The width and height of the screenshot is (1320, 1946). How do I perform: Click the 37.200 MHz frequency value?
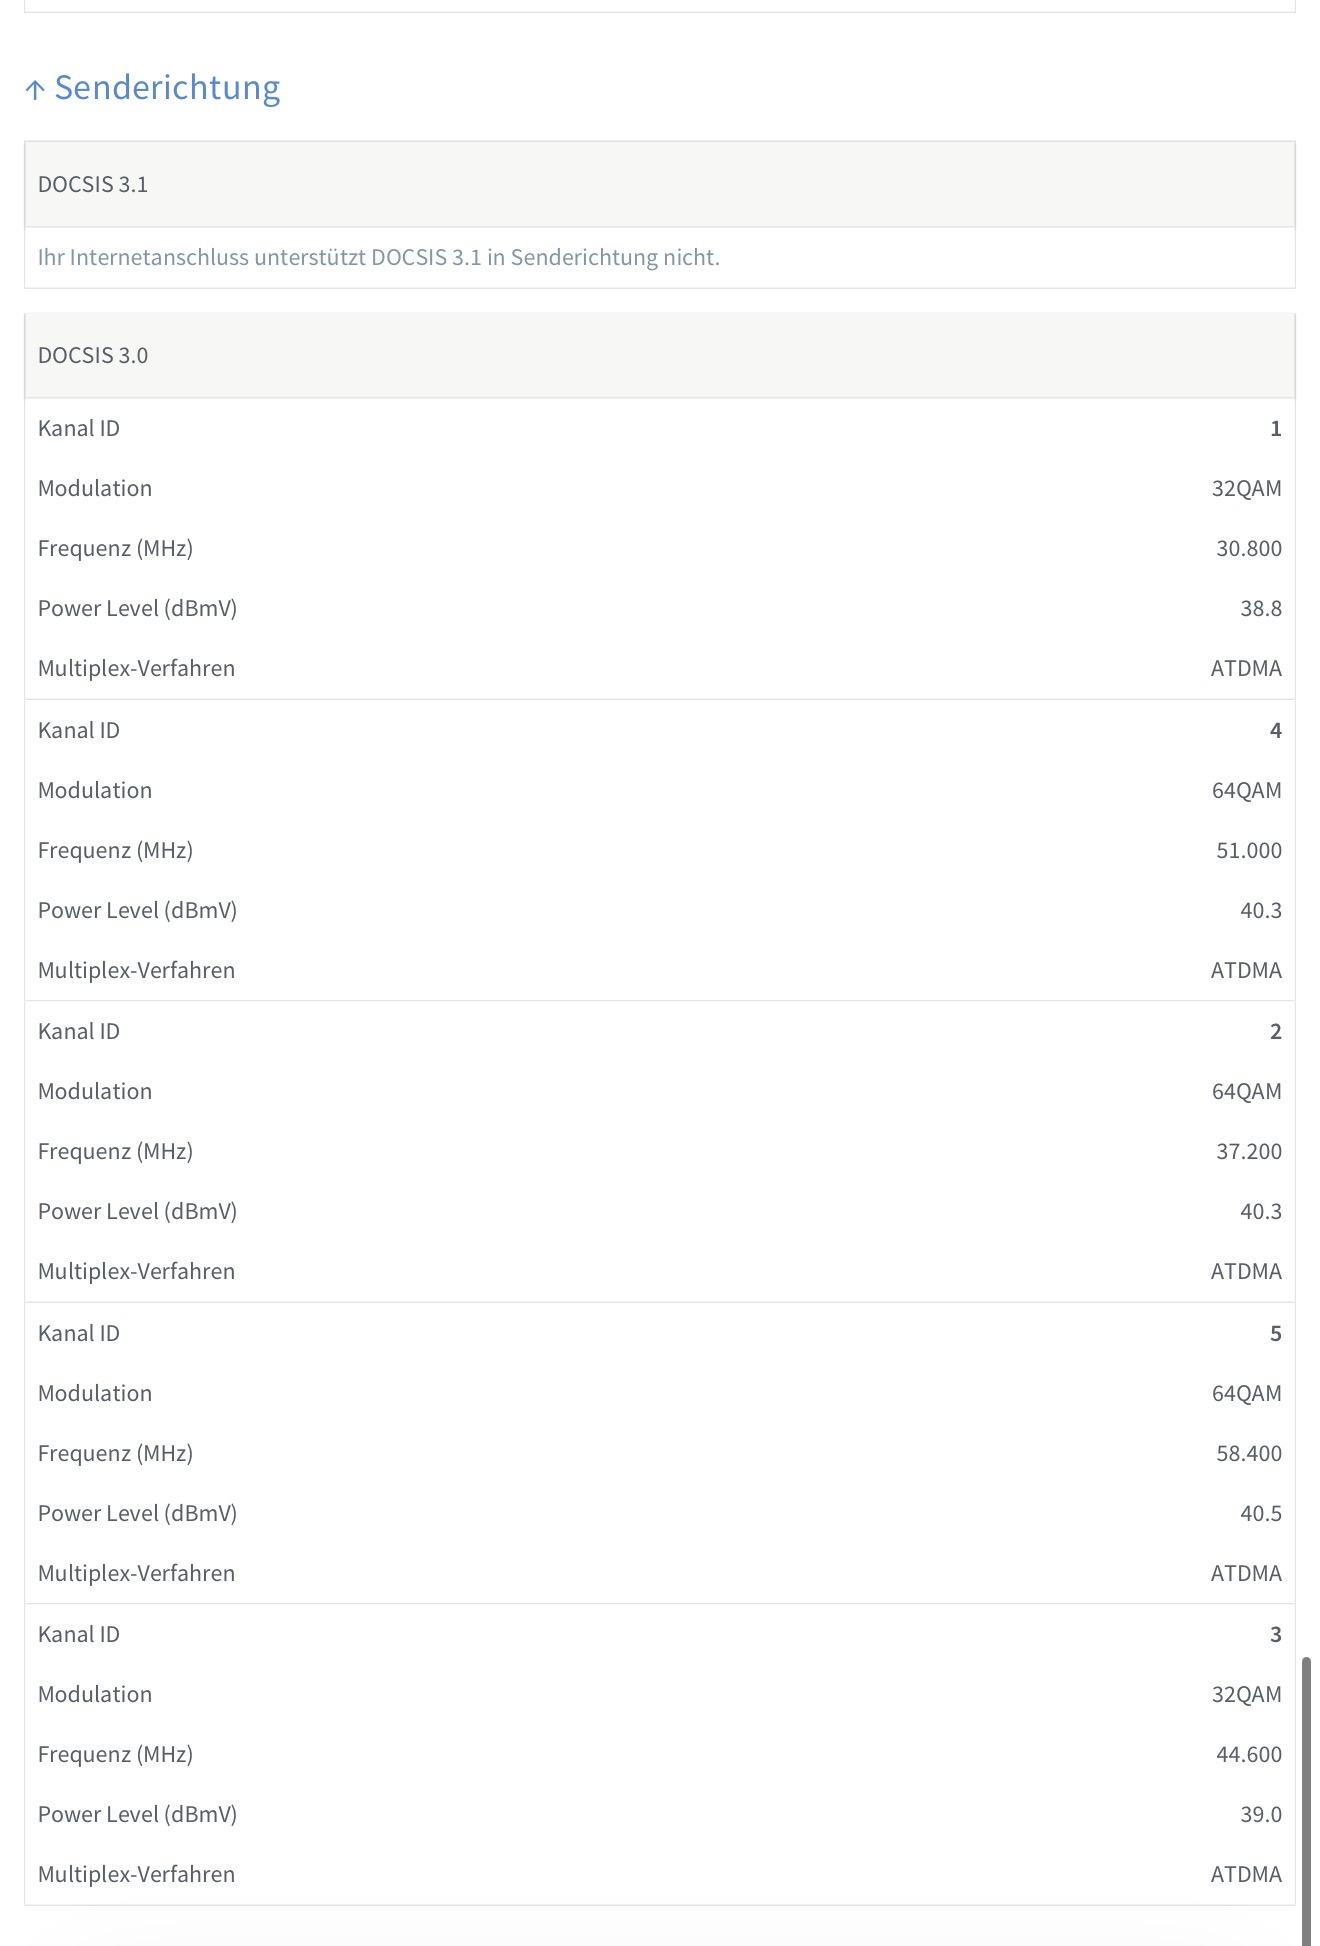(1248, 1151)
